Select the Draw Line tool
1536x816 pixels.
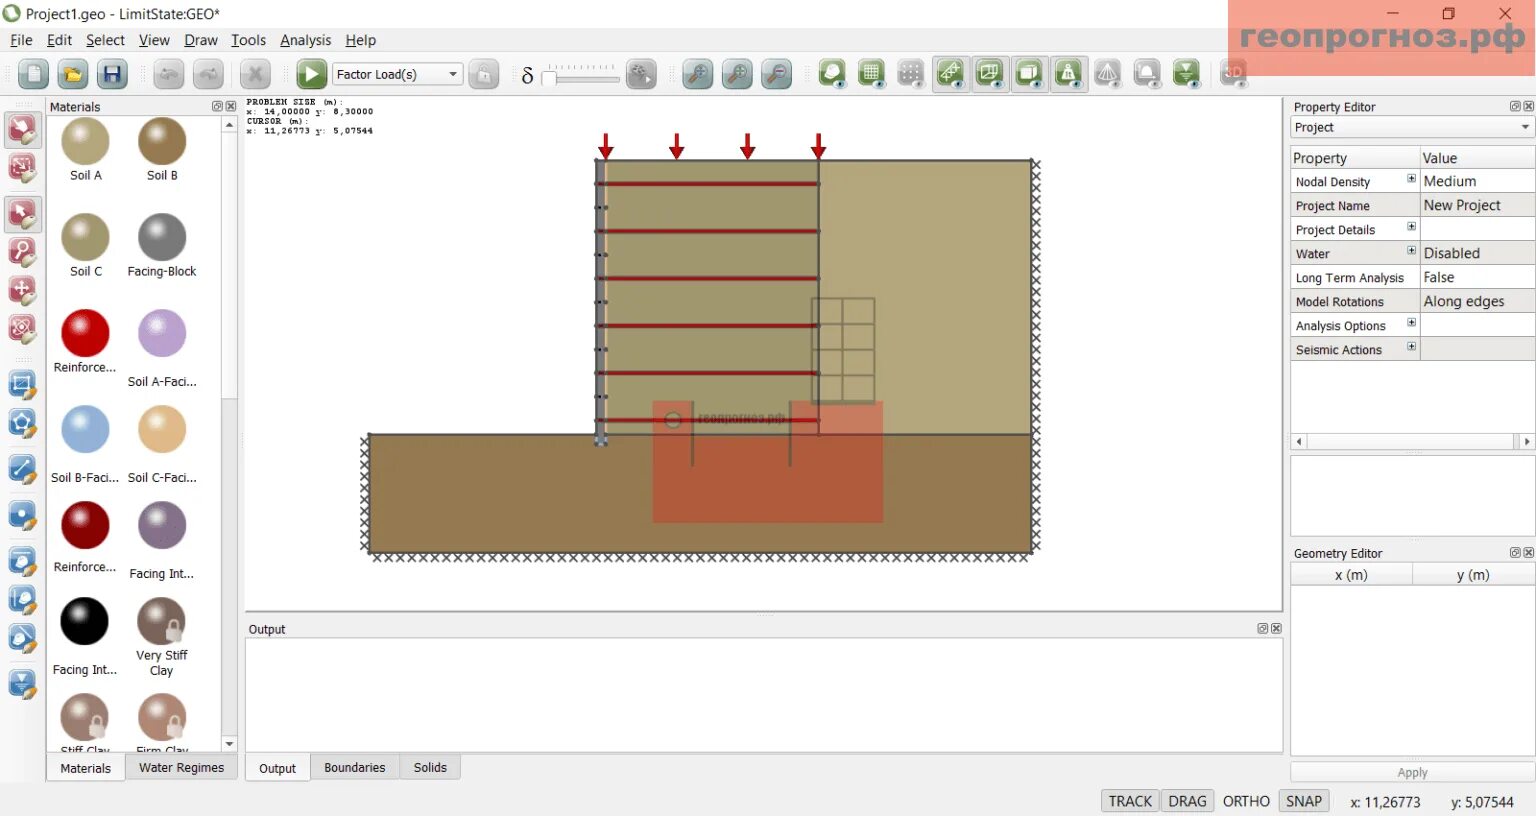point(22,469)
